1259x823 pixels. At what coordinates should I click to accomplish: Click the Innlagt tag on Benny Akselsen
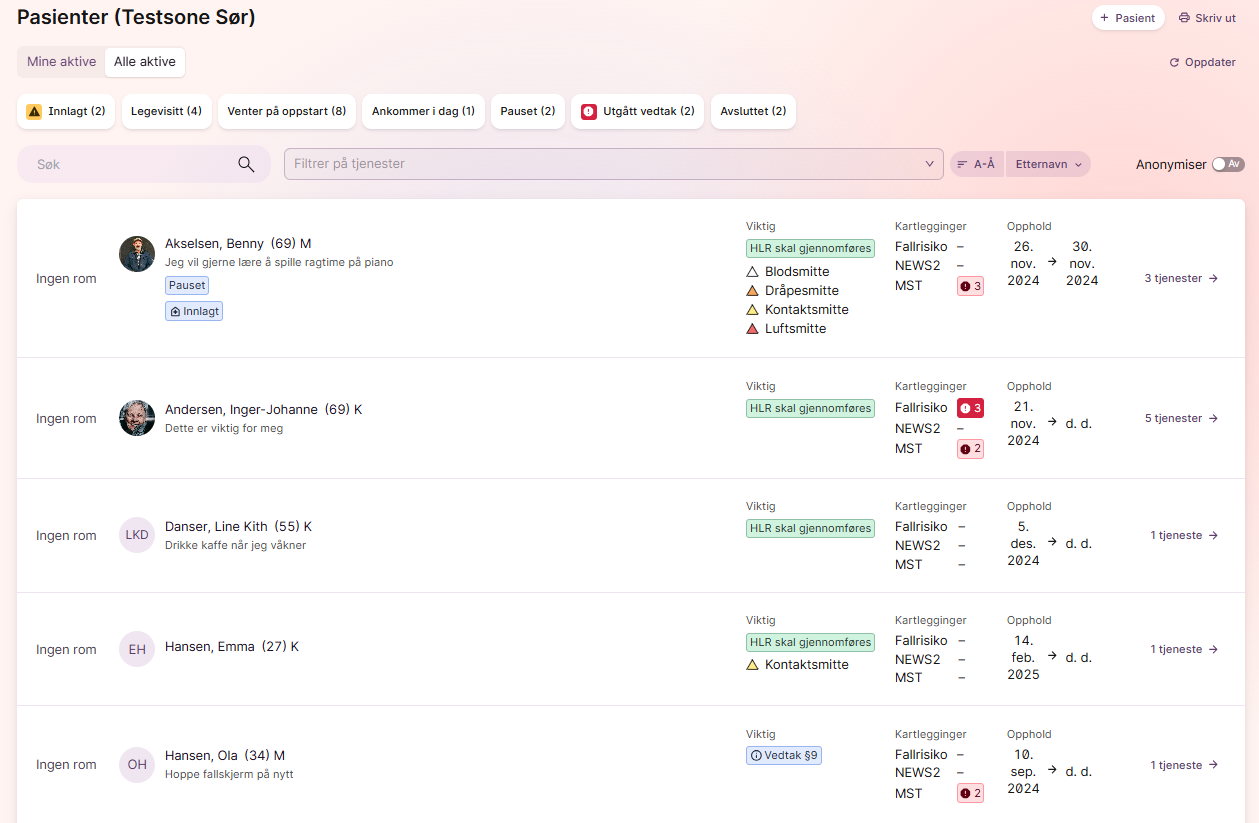[194, 312]
